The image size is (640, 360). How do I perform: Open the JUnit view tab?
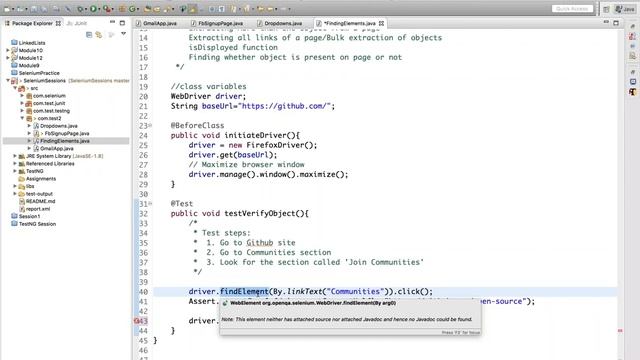pyautogui.click(x=77, y=23)
